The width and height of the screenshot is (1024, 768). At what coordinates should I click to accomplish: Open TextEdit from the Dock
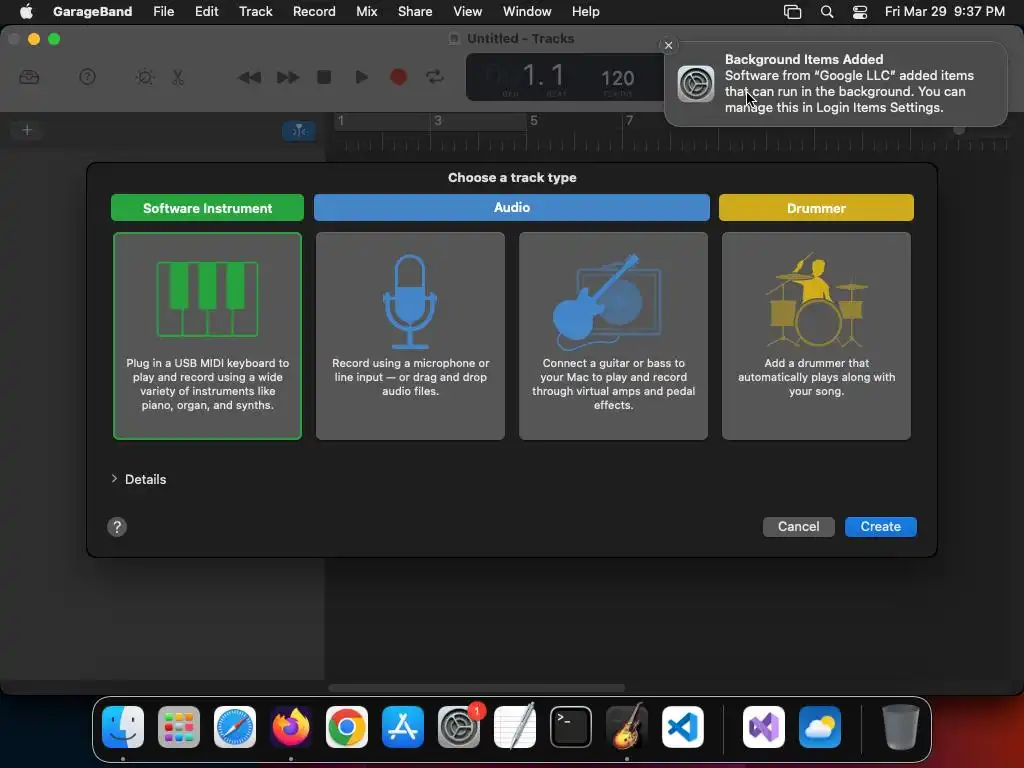[515, 727]
